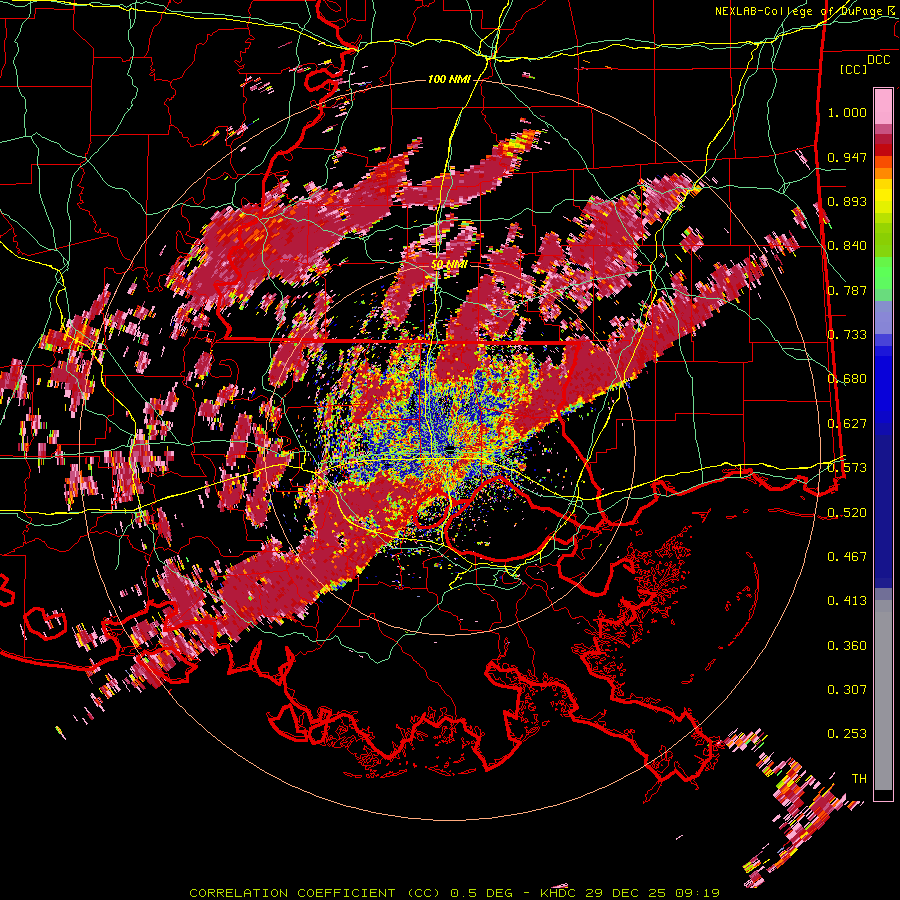Screen dimensions: 900x900
Task: Select the 1.000 legend value
Action: [847, 112]
